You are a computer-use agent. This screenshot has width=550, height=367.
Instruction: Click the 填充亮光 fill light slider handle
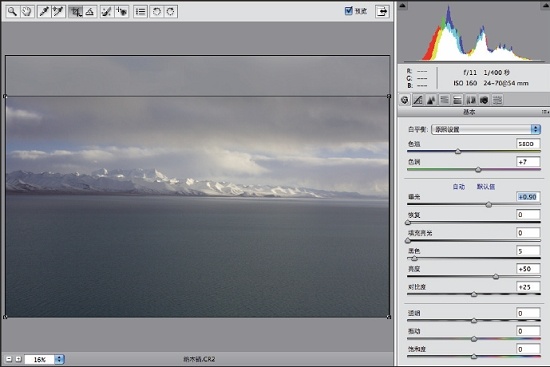tap(408, 241)
